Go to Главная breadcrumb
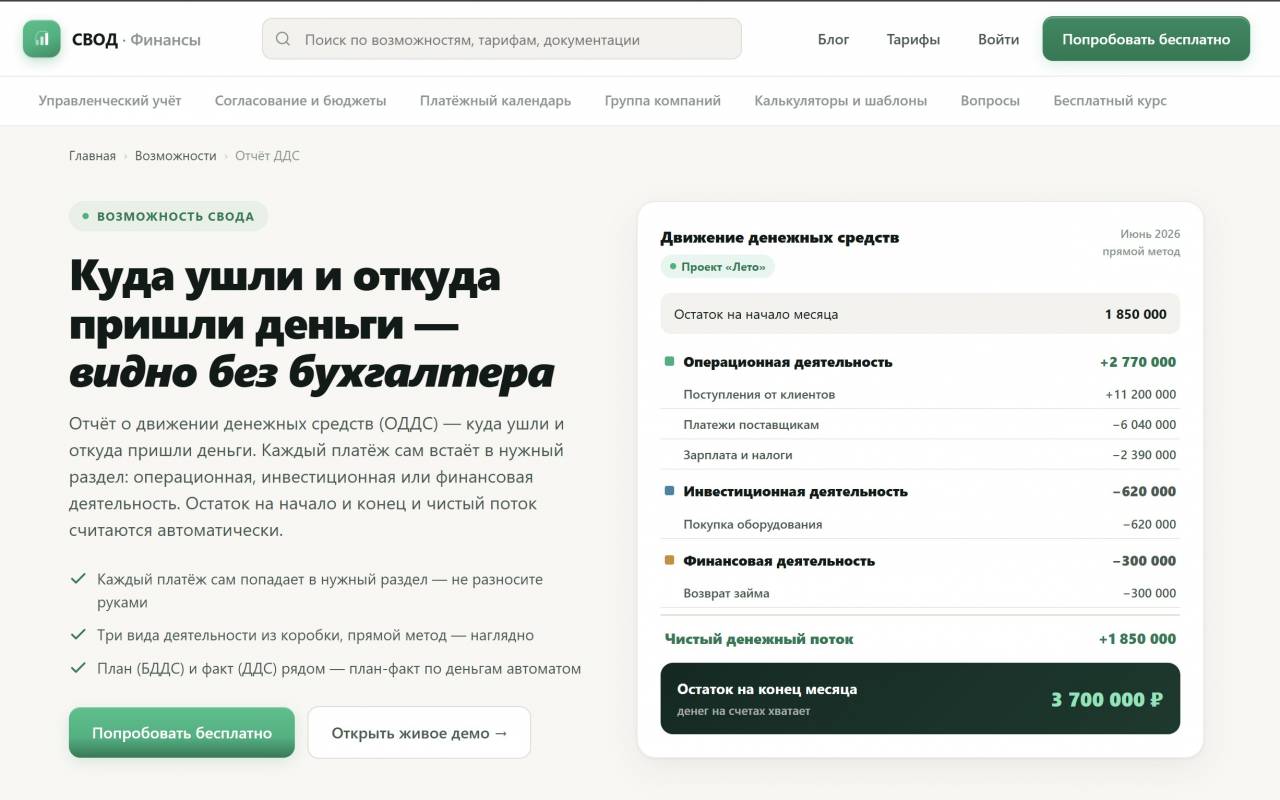The height and width of the screenshot is (800, 1280). tap(92, 156)
